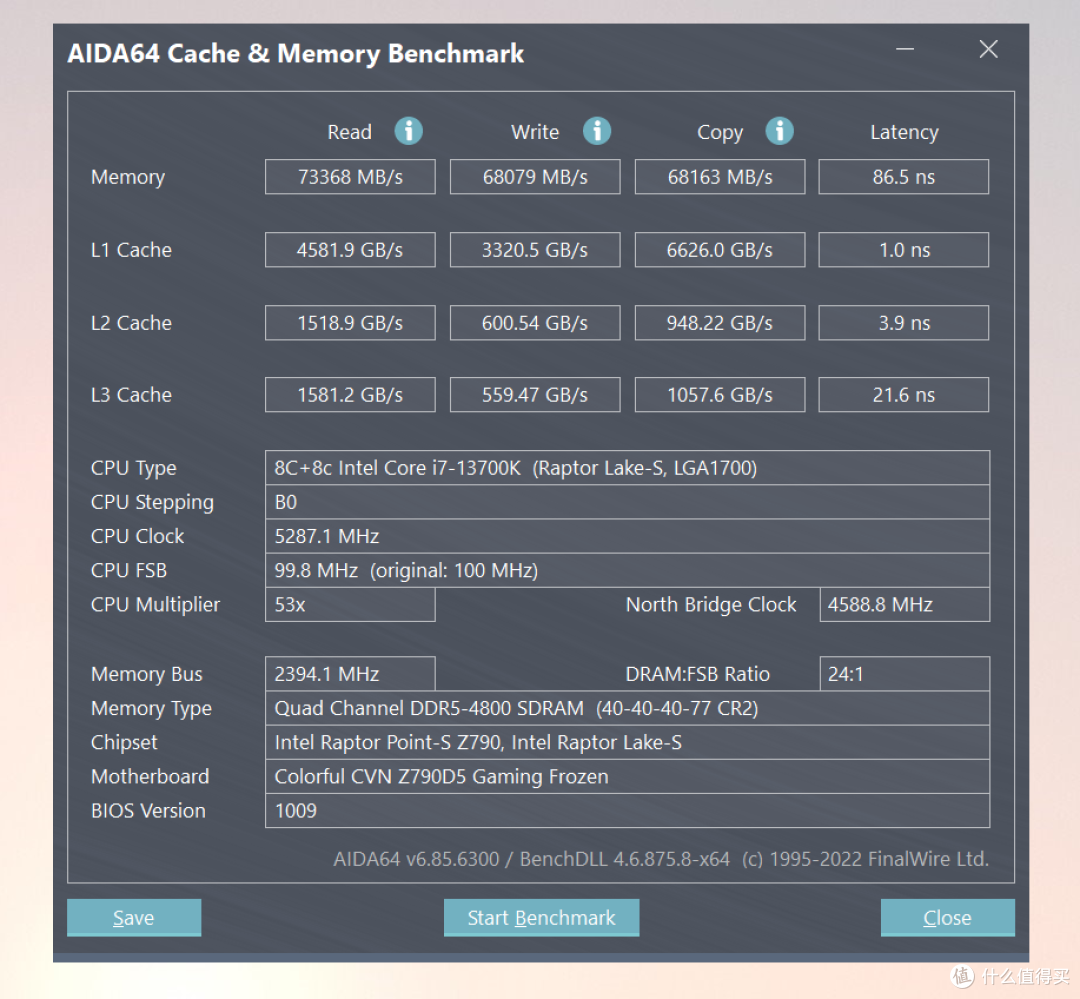Click L2 Cache Write 600.54 GB/s

pos(535,322)
